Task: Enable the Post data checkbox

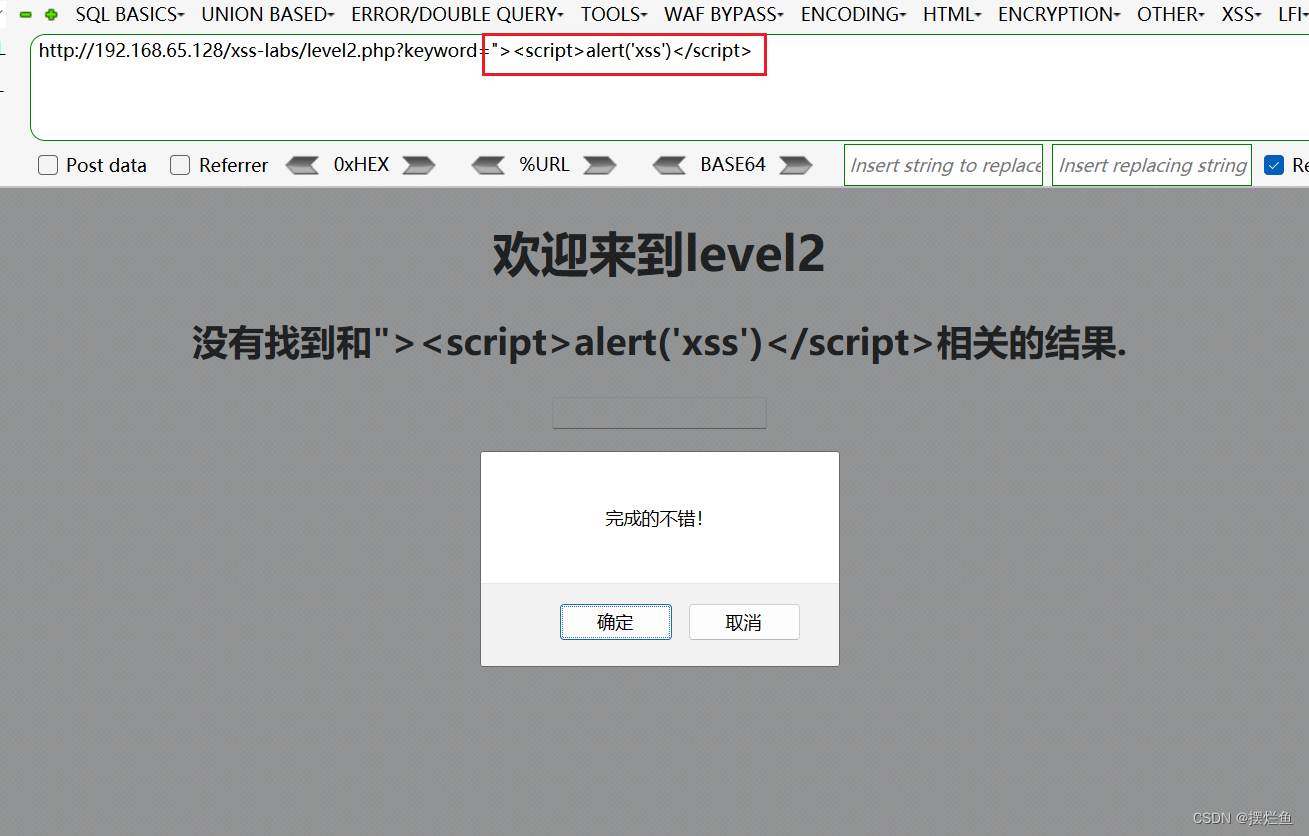Action: point(48,166)
